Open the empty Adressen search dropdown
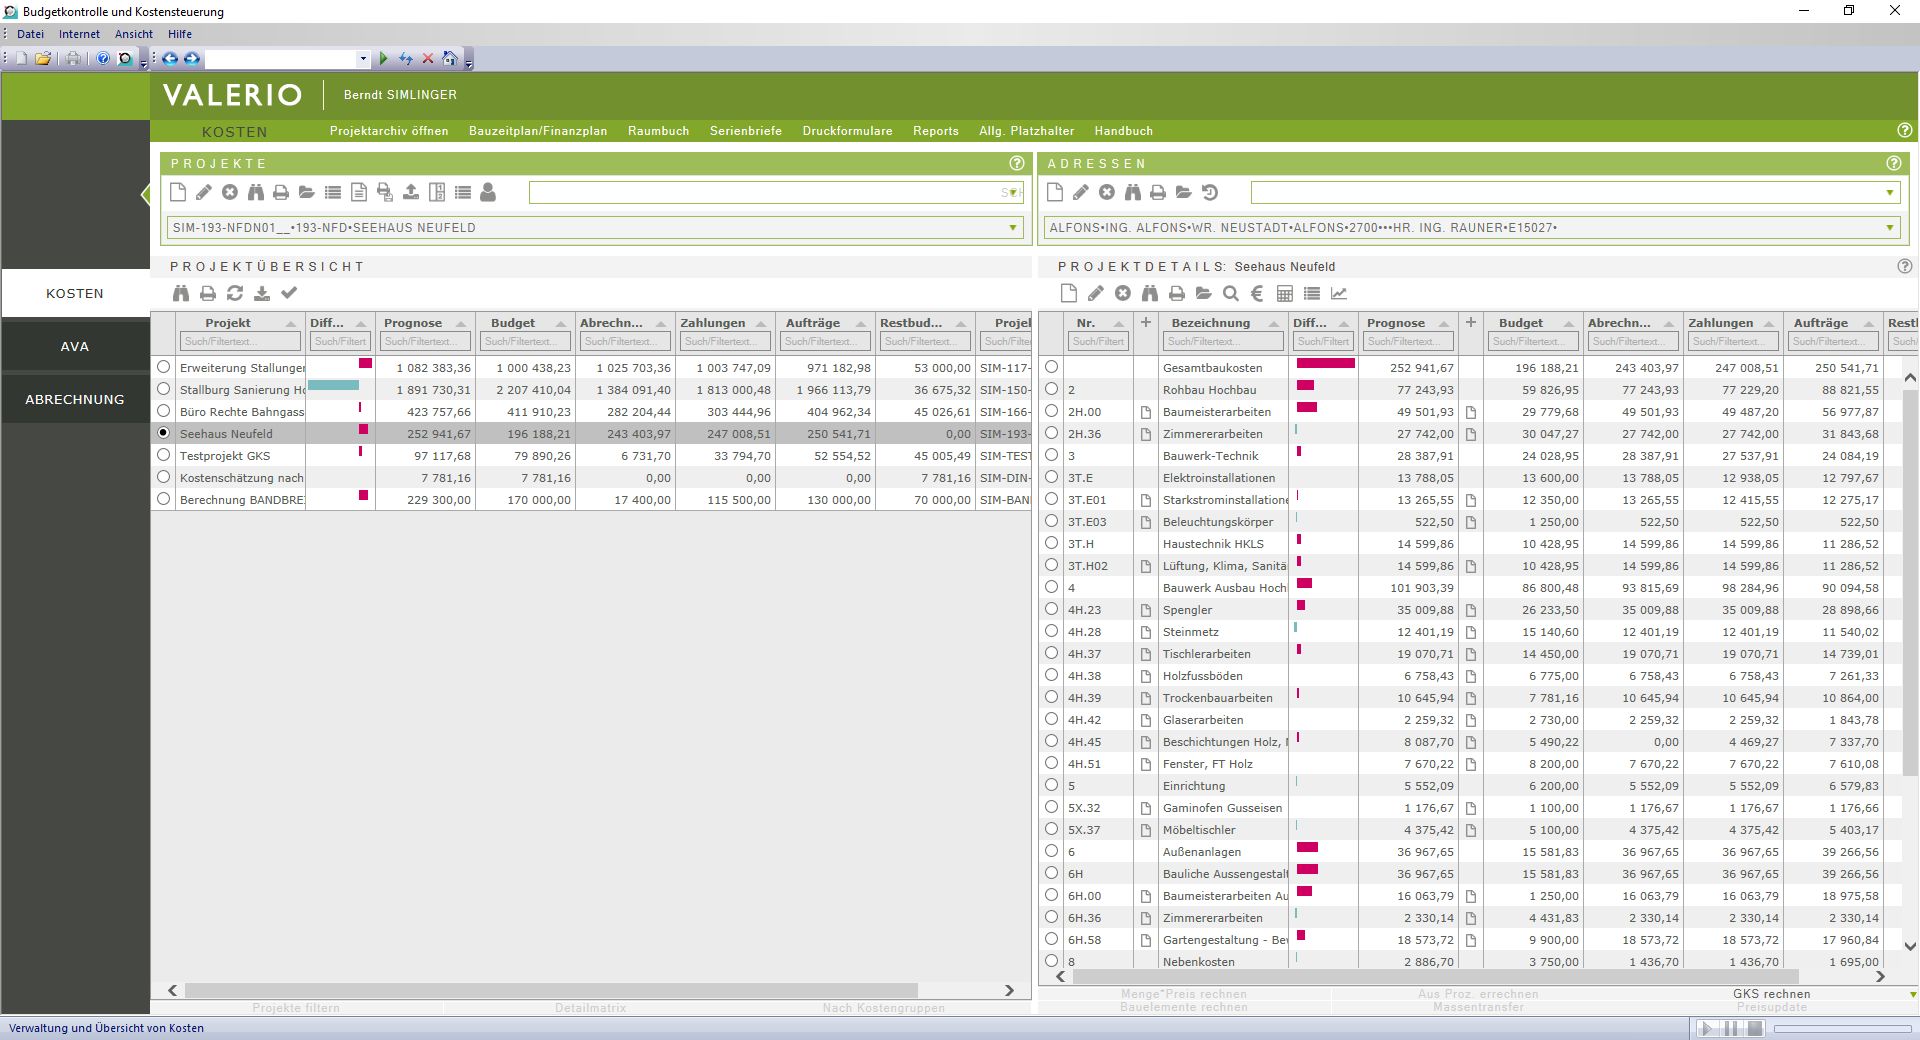The width and height of the screenshot is (1920, 1040). (1890, 193)
